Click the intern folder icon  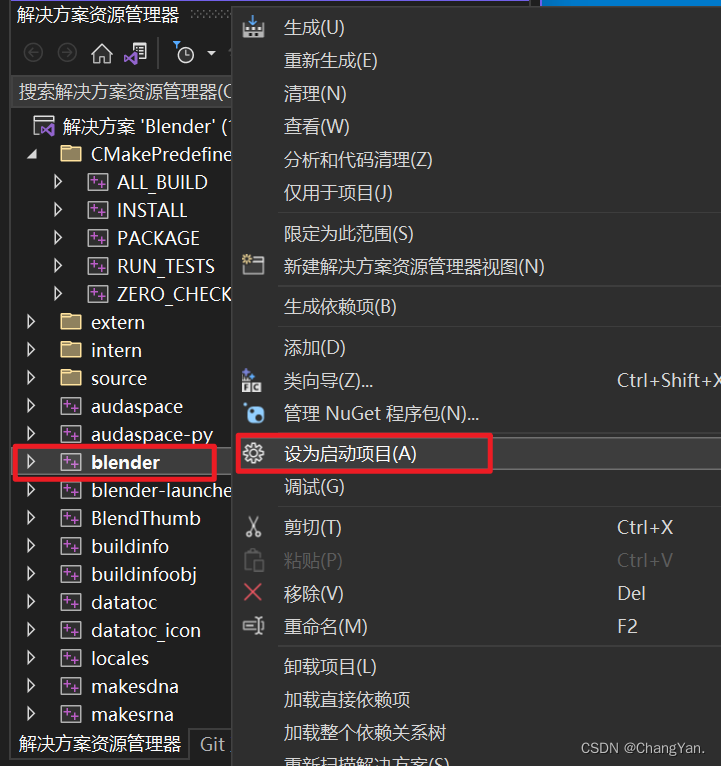pos(71,349)
